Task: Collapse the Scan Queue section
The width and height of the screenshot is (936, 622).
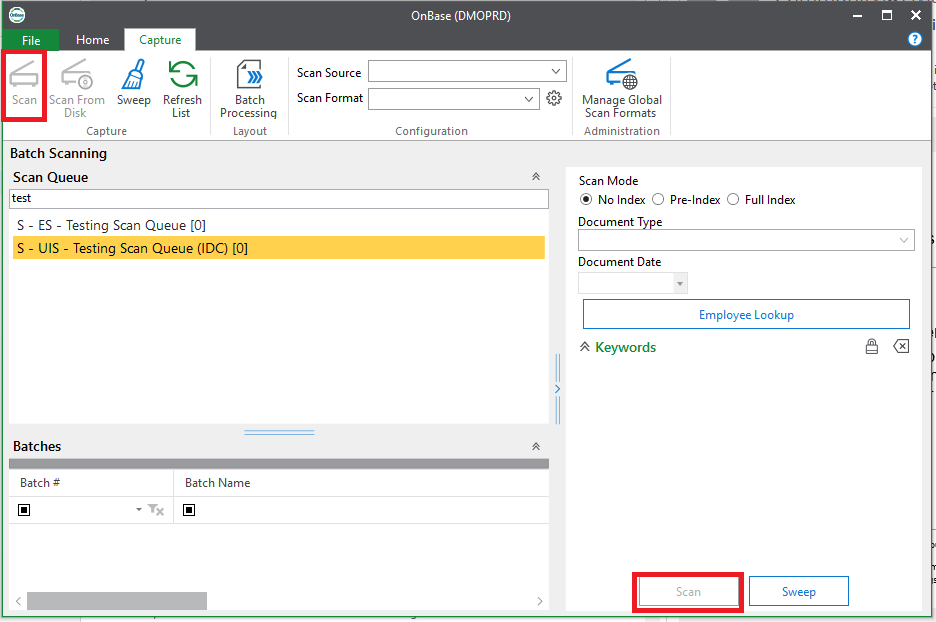Action: coord(536,177)
